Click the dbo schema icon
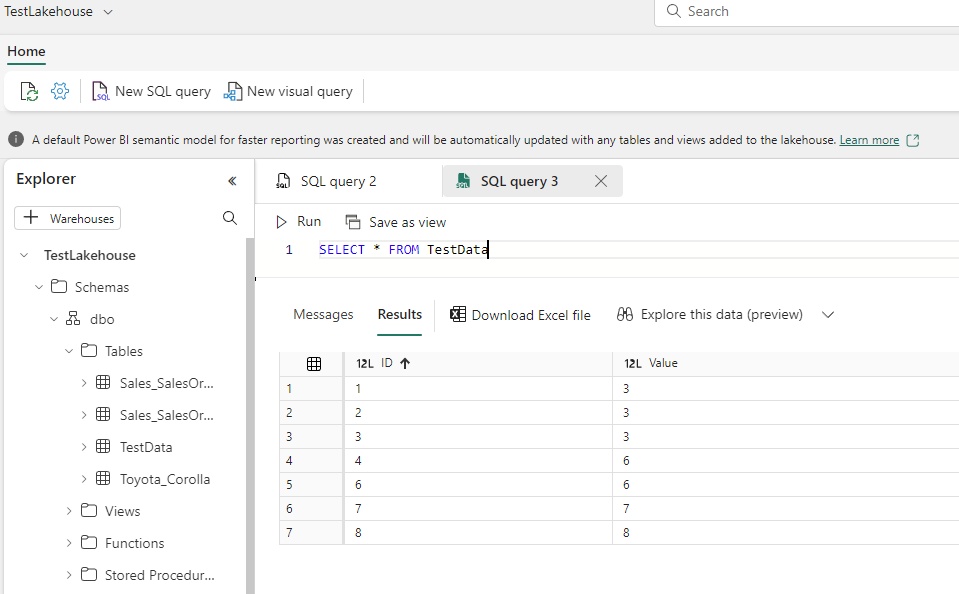The image size is (959, 594). (73, 319)
